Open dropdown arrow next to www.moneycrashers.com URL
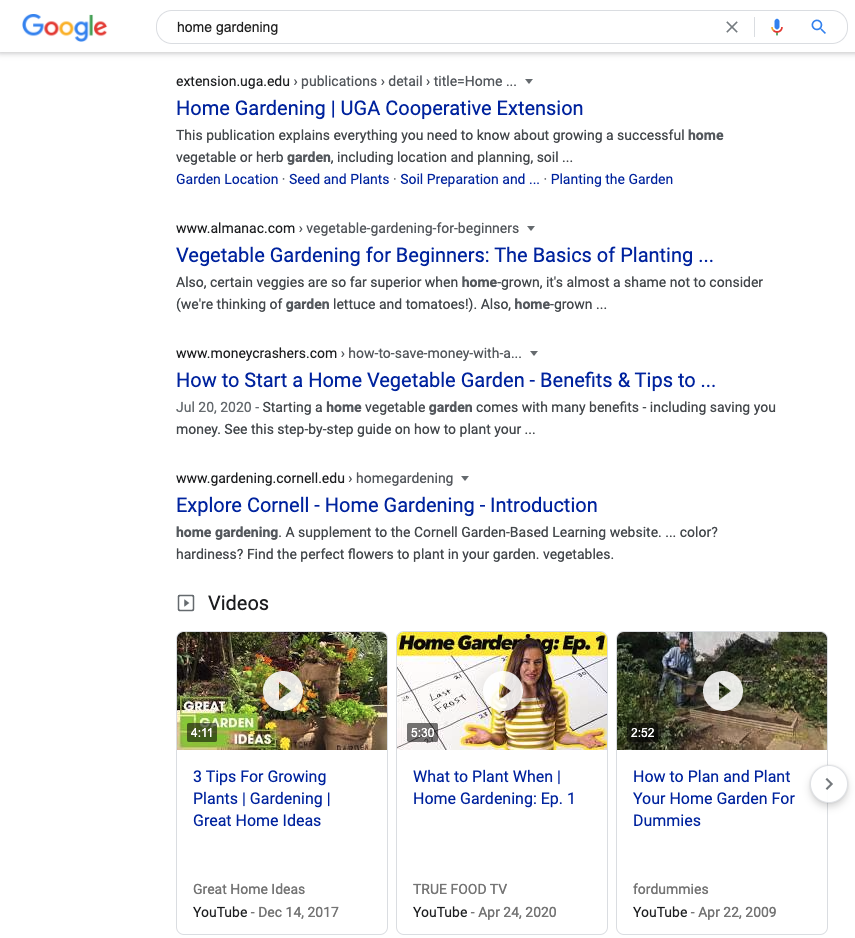 coord(534,354)
